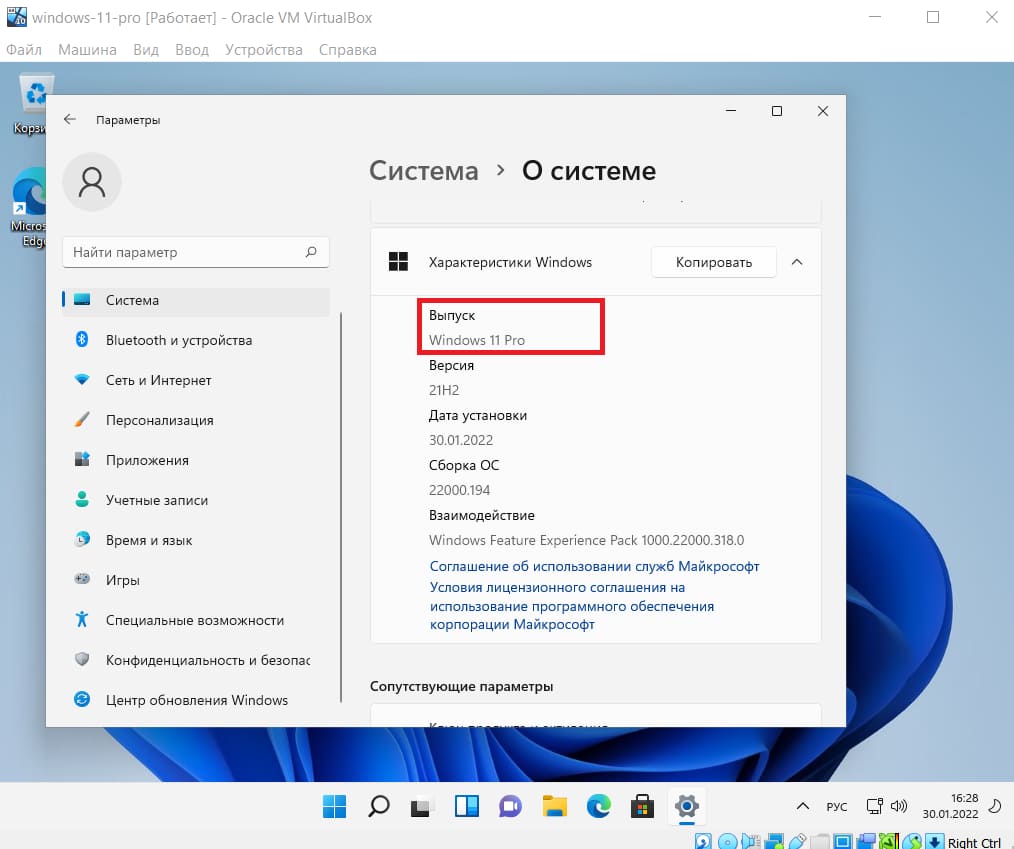This screenshot has height=849, width=1014.
Task: Open Конфиденциальность и безопасность settings
Action: pos(196,660)
